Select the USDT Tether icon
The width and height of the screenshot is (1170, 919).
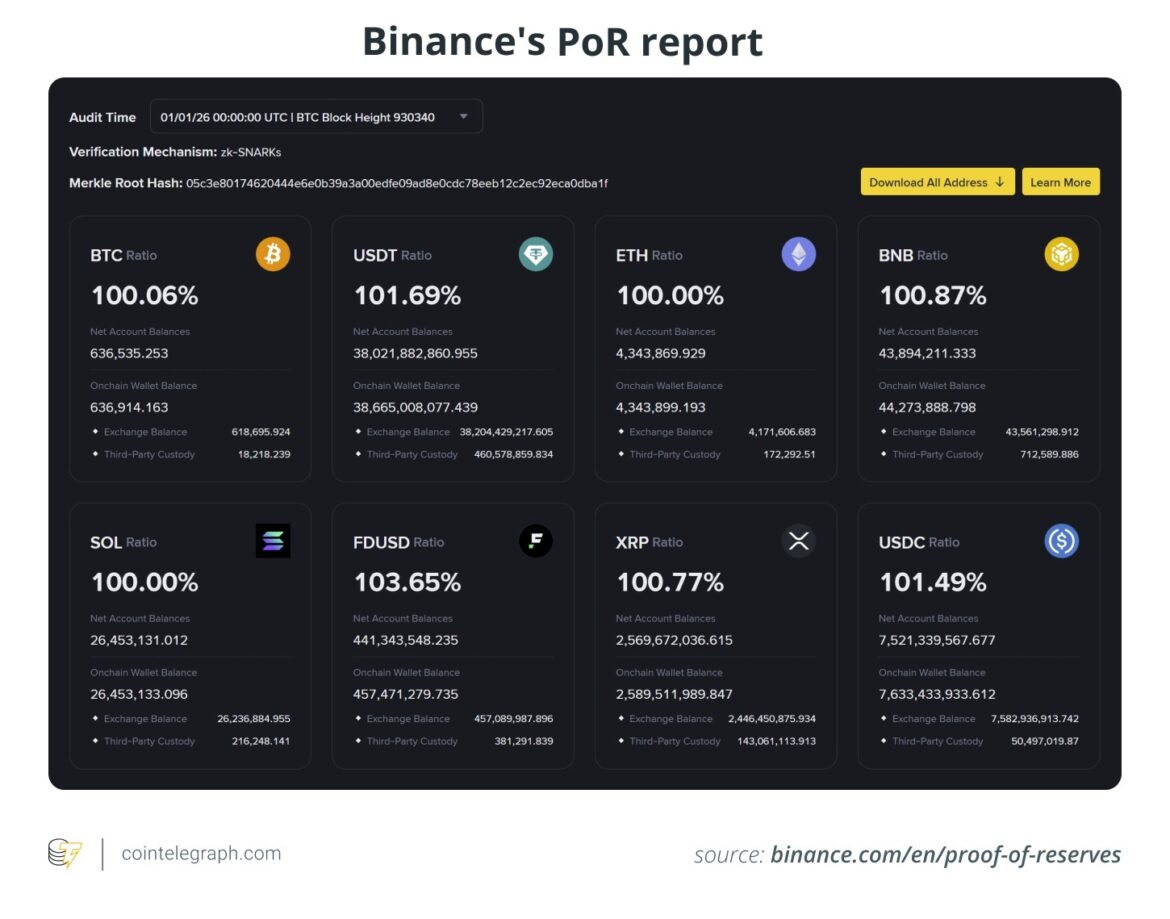(x=535, y=254)
